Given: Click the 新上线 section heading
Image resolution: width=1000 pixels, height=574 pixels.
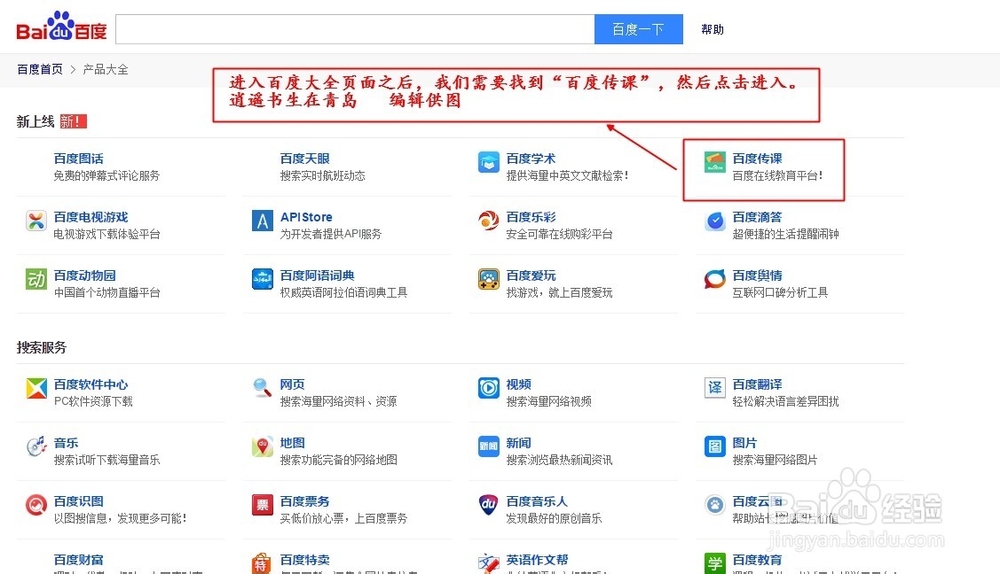Looking at the screenshot, I should [36, 121].
